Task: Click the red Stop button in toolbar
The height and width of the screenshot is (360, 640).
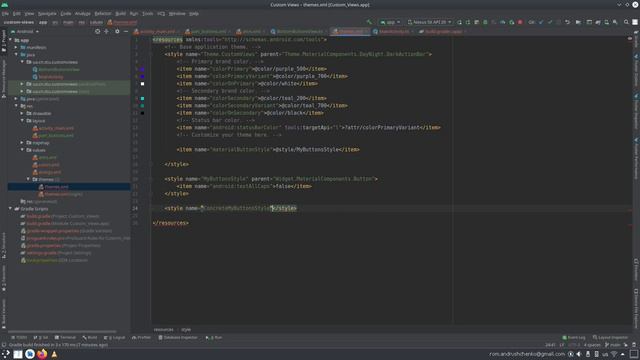Action: (520, 22)
